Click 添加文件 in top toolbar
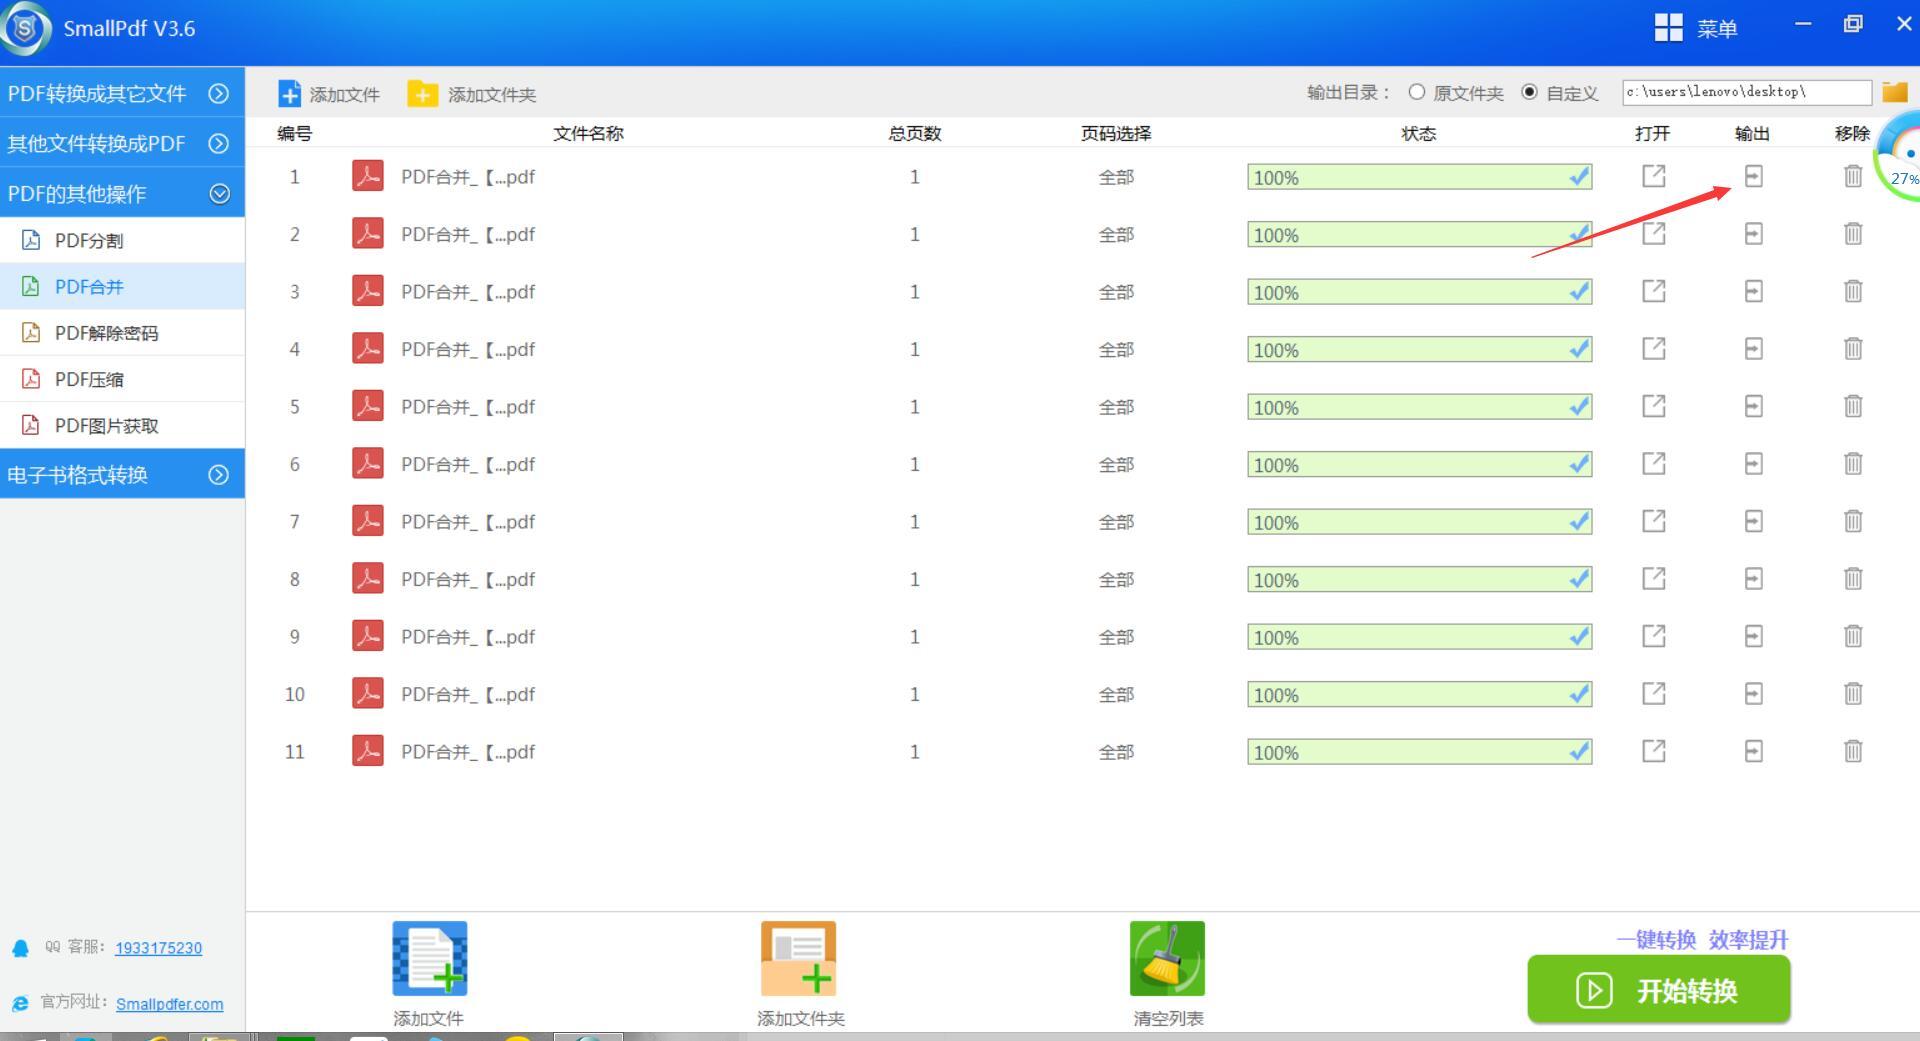This screenshot has width=1920, height=1041. point(329,94)
